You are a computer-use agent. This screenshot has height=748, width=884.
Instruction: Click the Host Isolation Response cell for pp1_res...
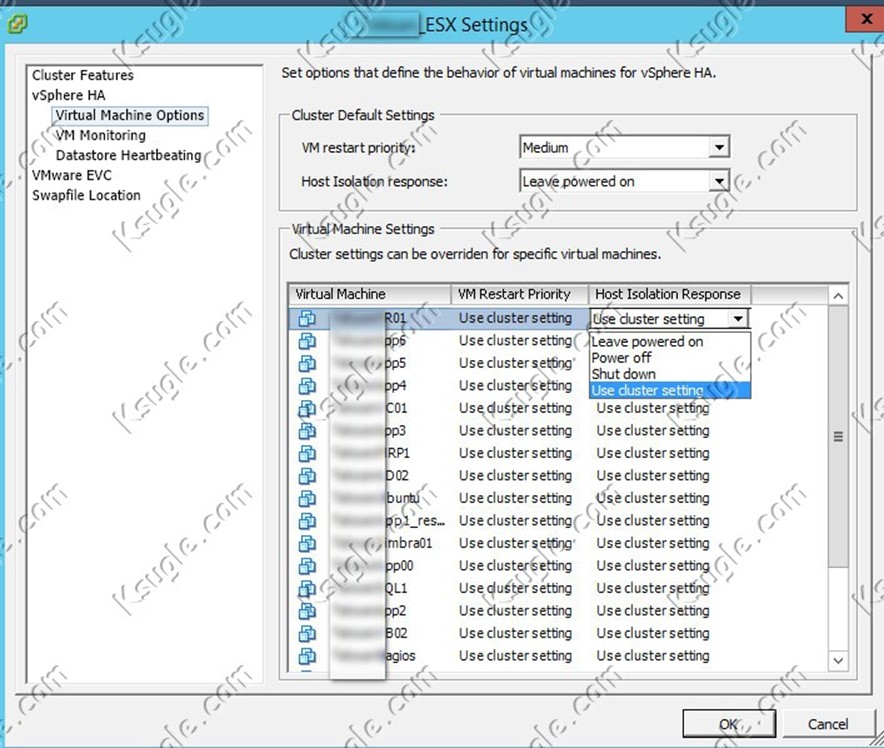coord(653,521)
